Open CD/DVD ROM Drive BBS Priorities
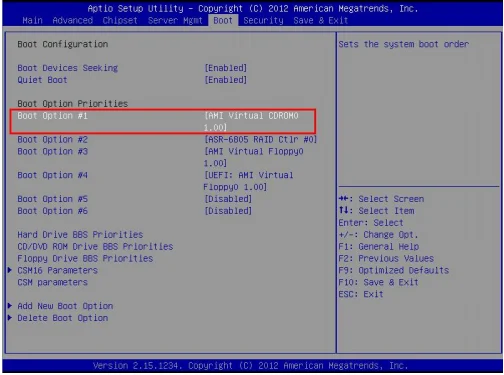The width and height of the screenshot is (504, 375). point(95,246)
